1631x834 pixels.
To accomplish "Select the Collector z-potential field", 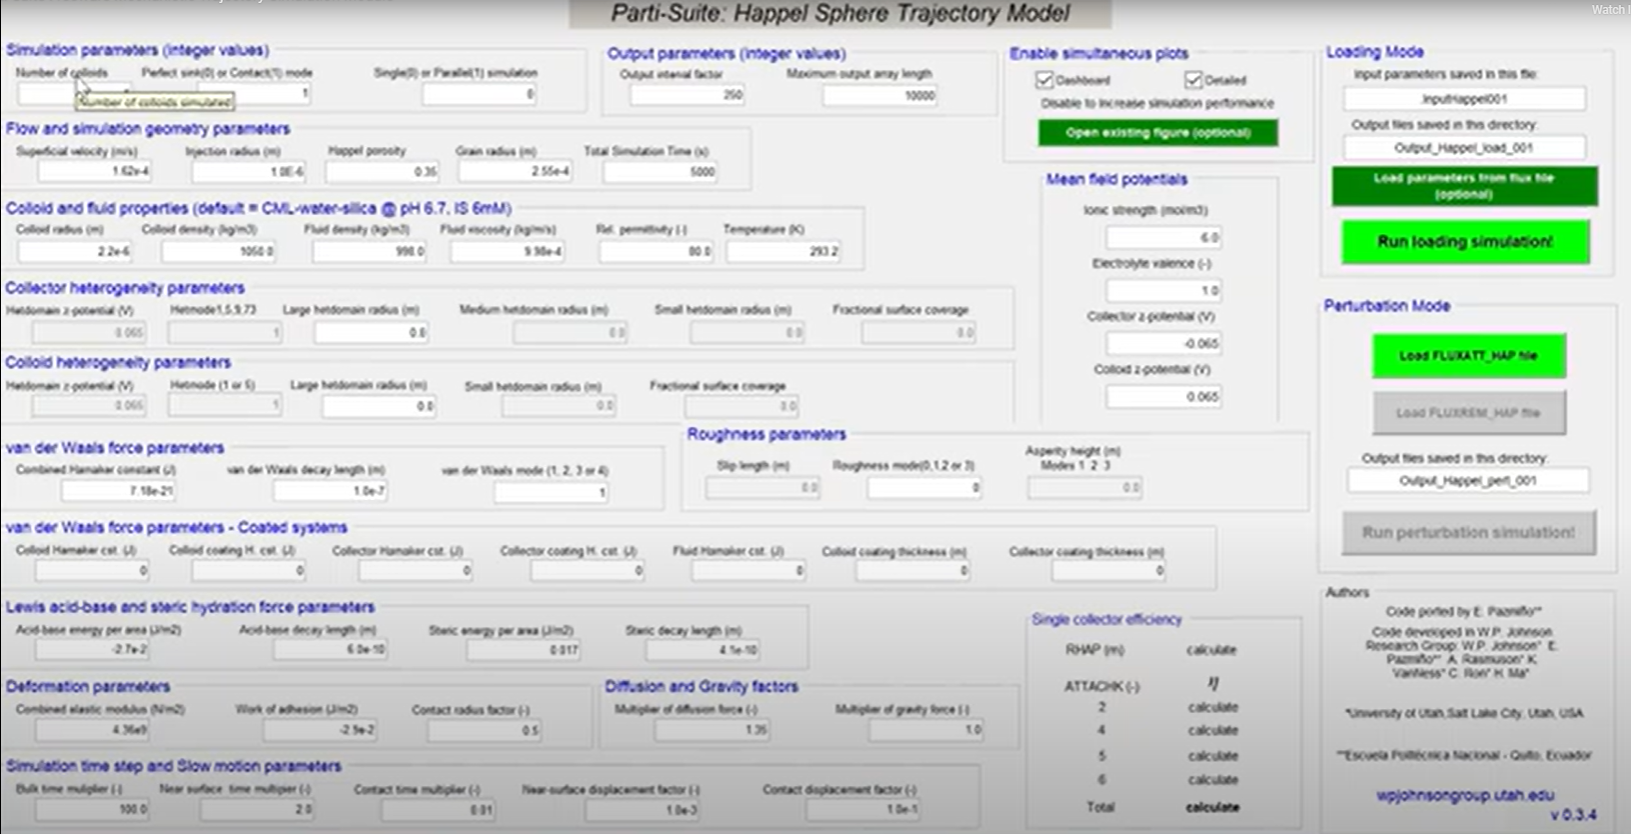I will coord(1164,344).
